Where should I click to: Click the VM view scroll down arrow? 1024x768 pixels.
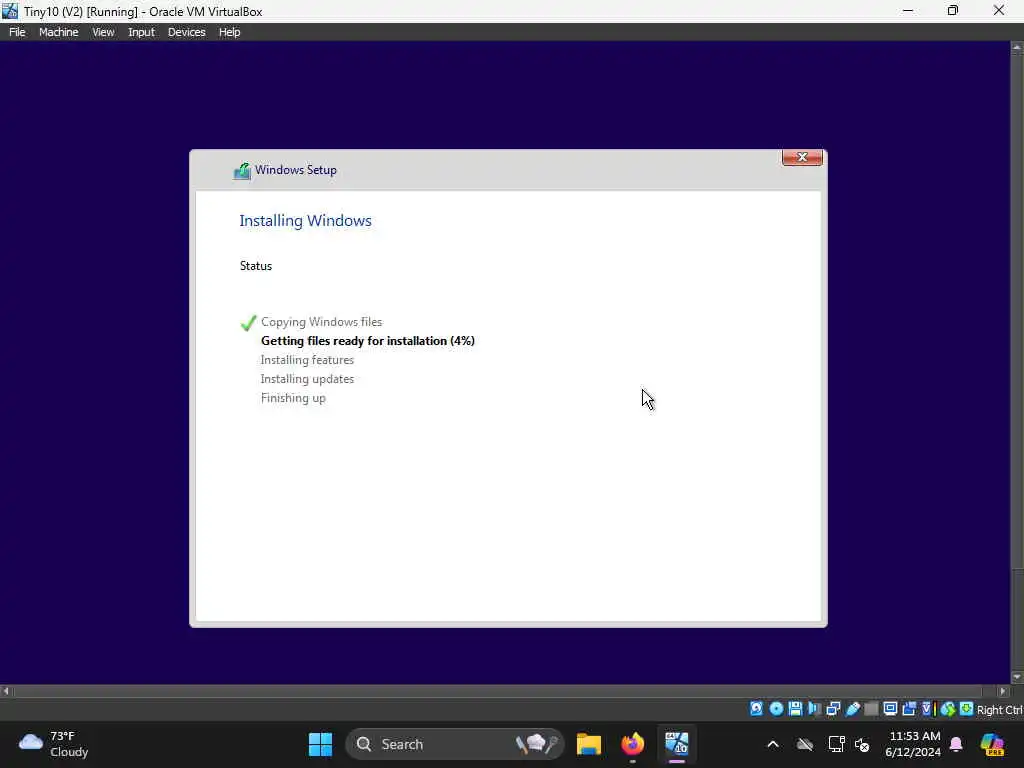(1017, 677)
